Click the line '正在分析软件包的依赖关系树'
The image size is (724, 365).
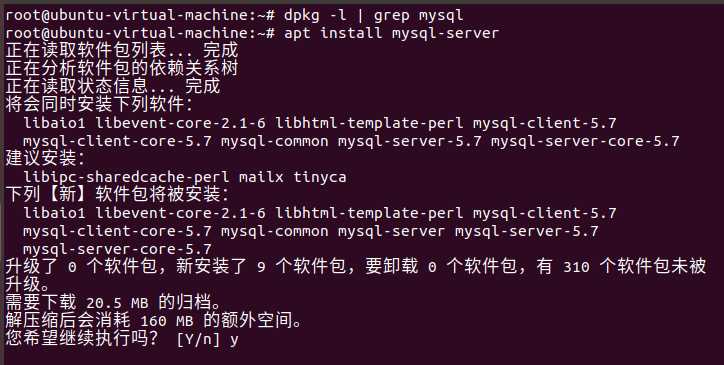click(x=122, y=68)
